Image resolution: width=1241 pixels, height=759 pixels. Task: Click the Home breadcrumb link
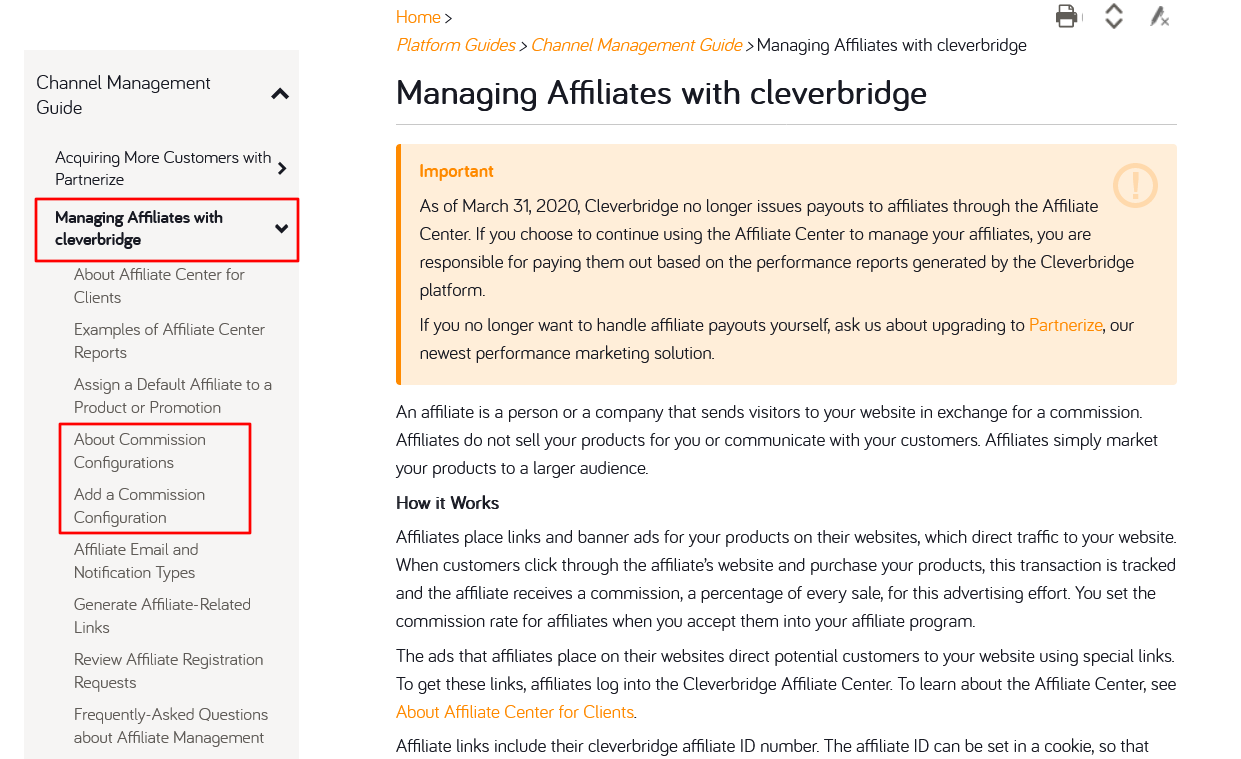(418, 17)
